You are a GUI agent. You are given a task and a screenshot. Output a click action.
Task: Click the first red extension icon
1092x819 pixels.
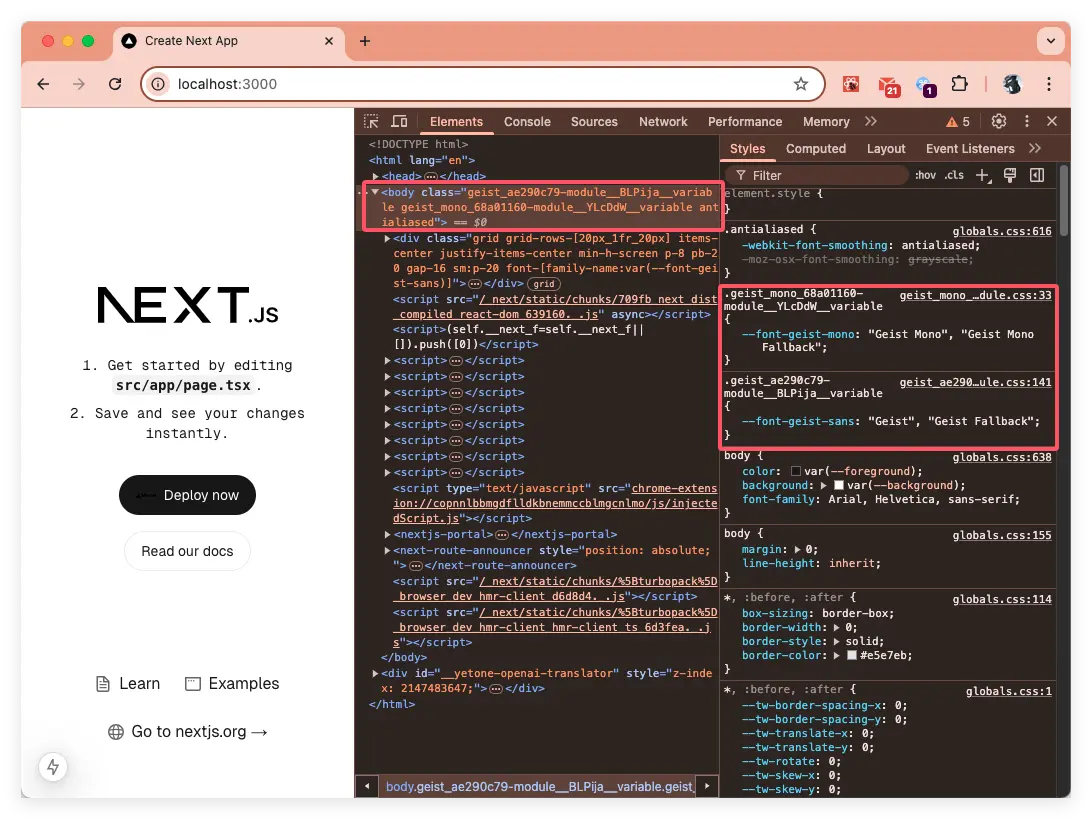click(x=851, y=84)
